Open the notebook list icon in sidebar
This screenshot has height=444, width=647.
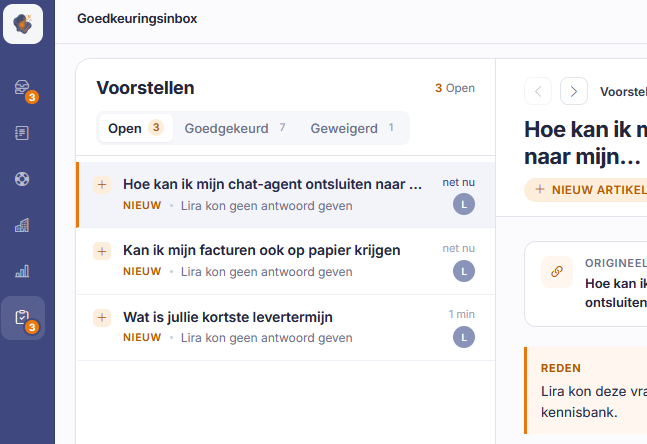[22, 133]
